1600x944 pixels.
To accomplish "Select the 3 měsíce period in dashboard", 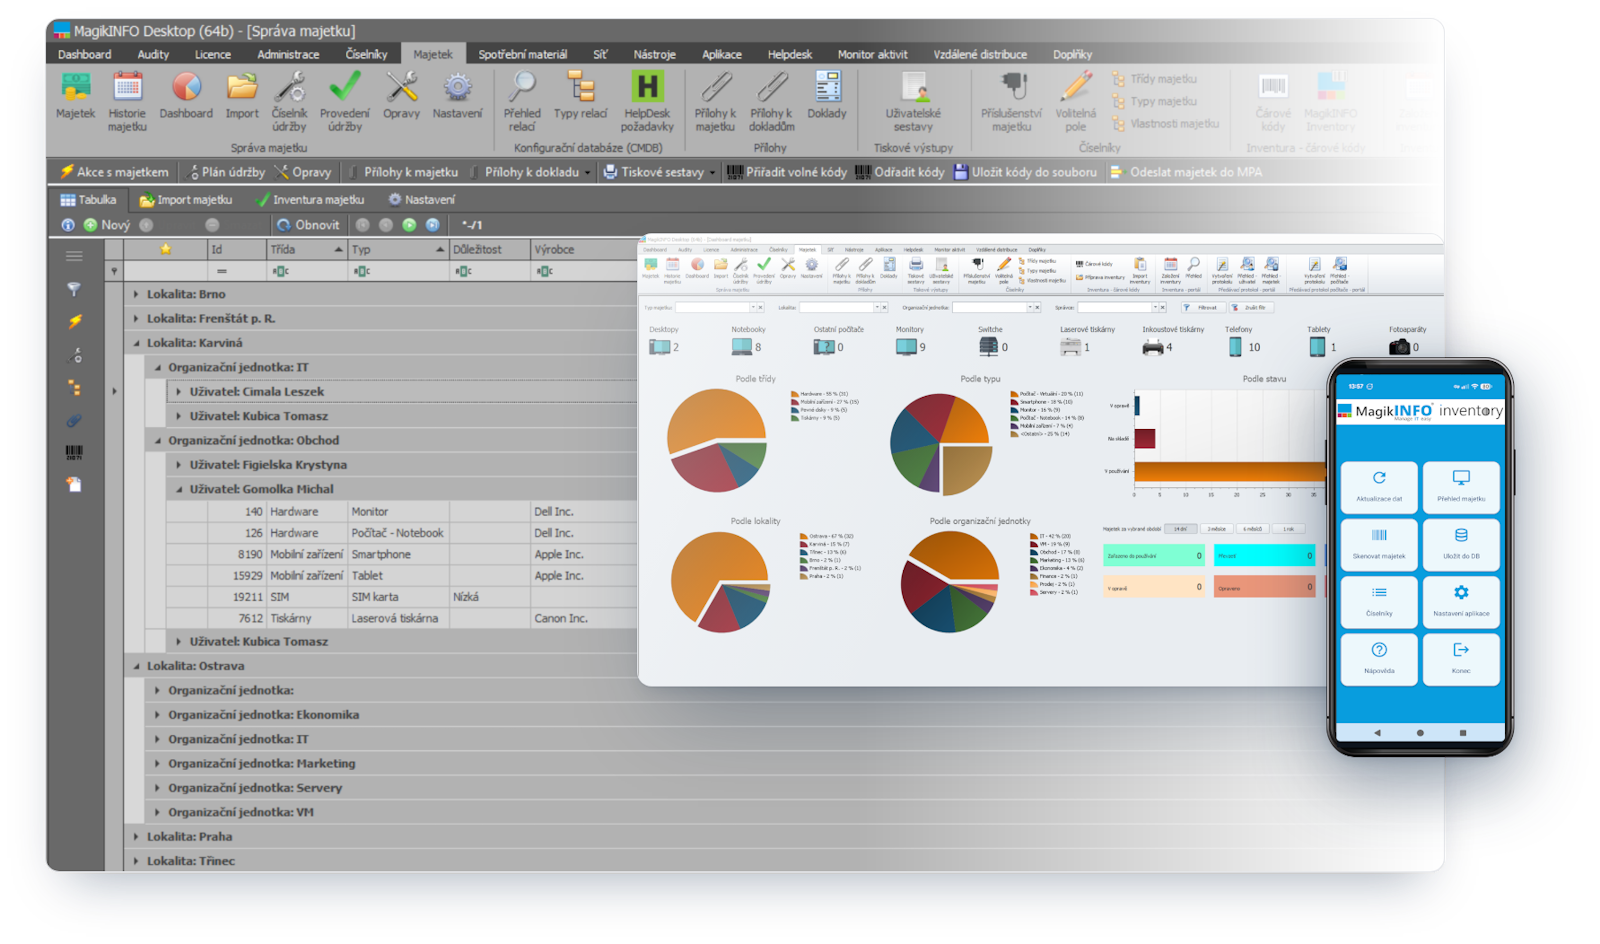I will [1216, 529].
